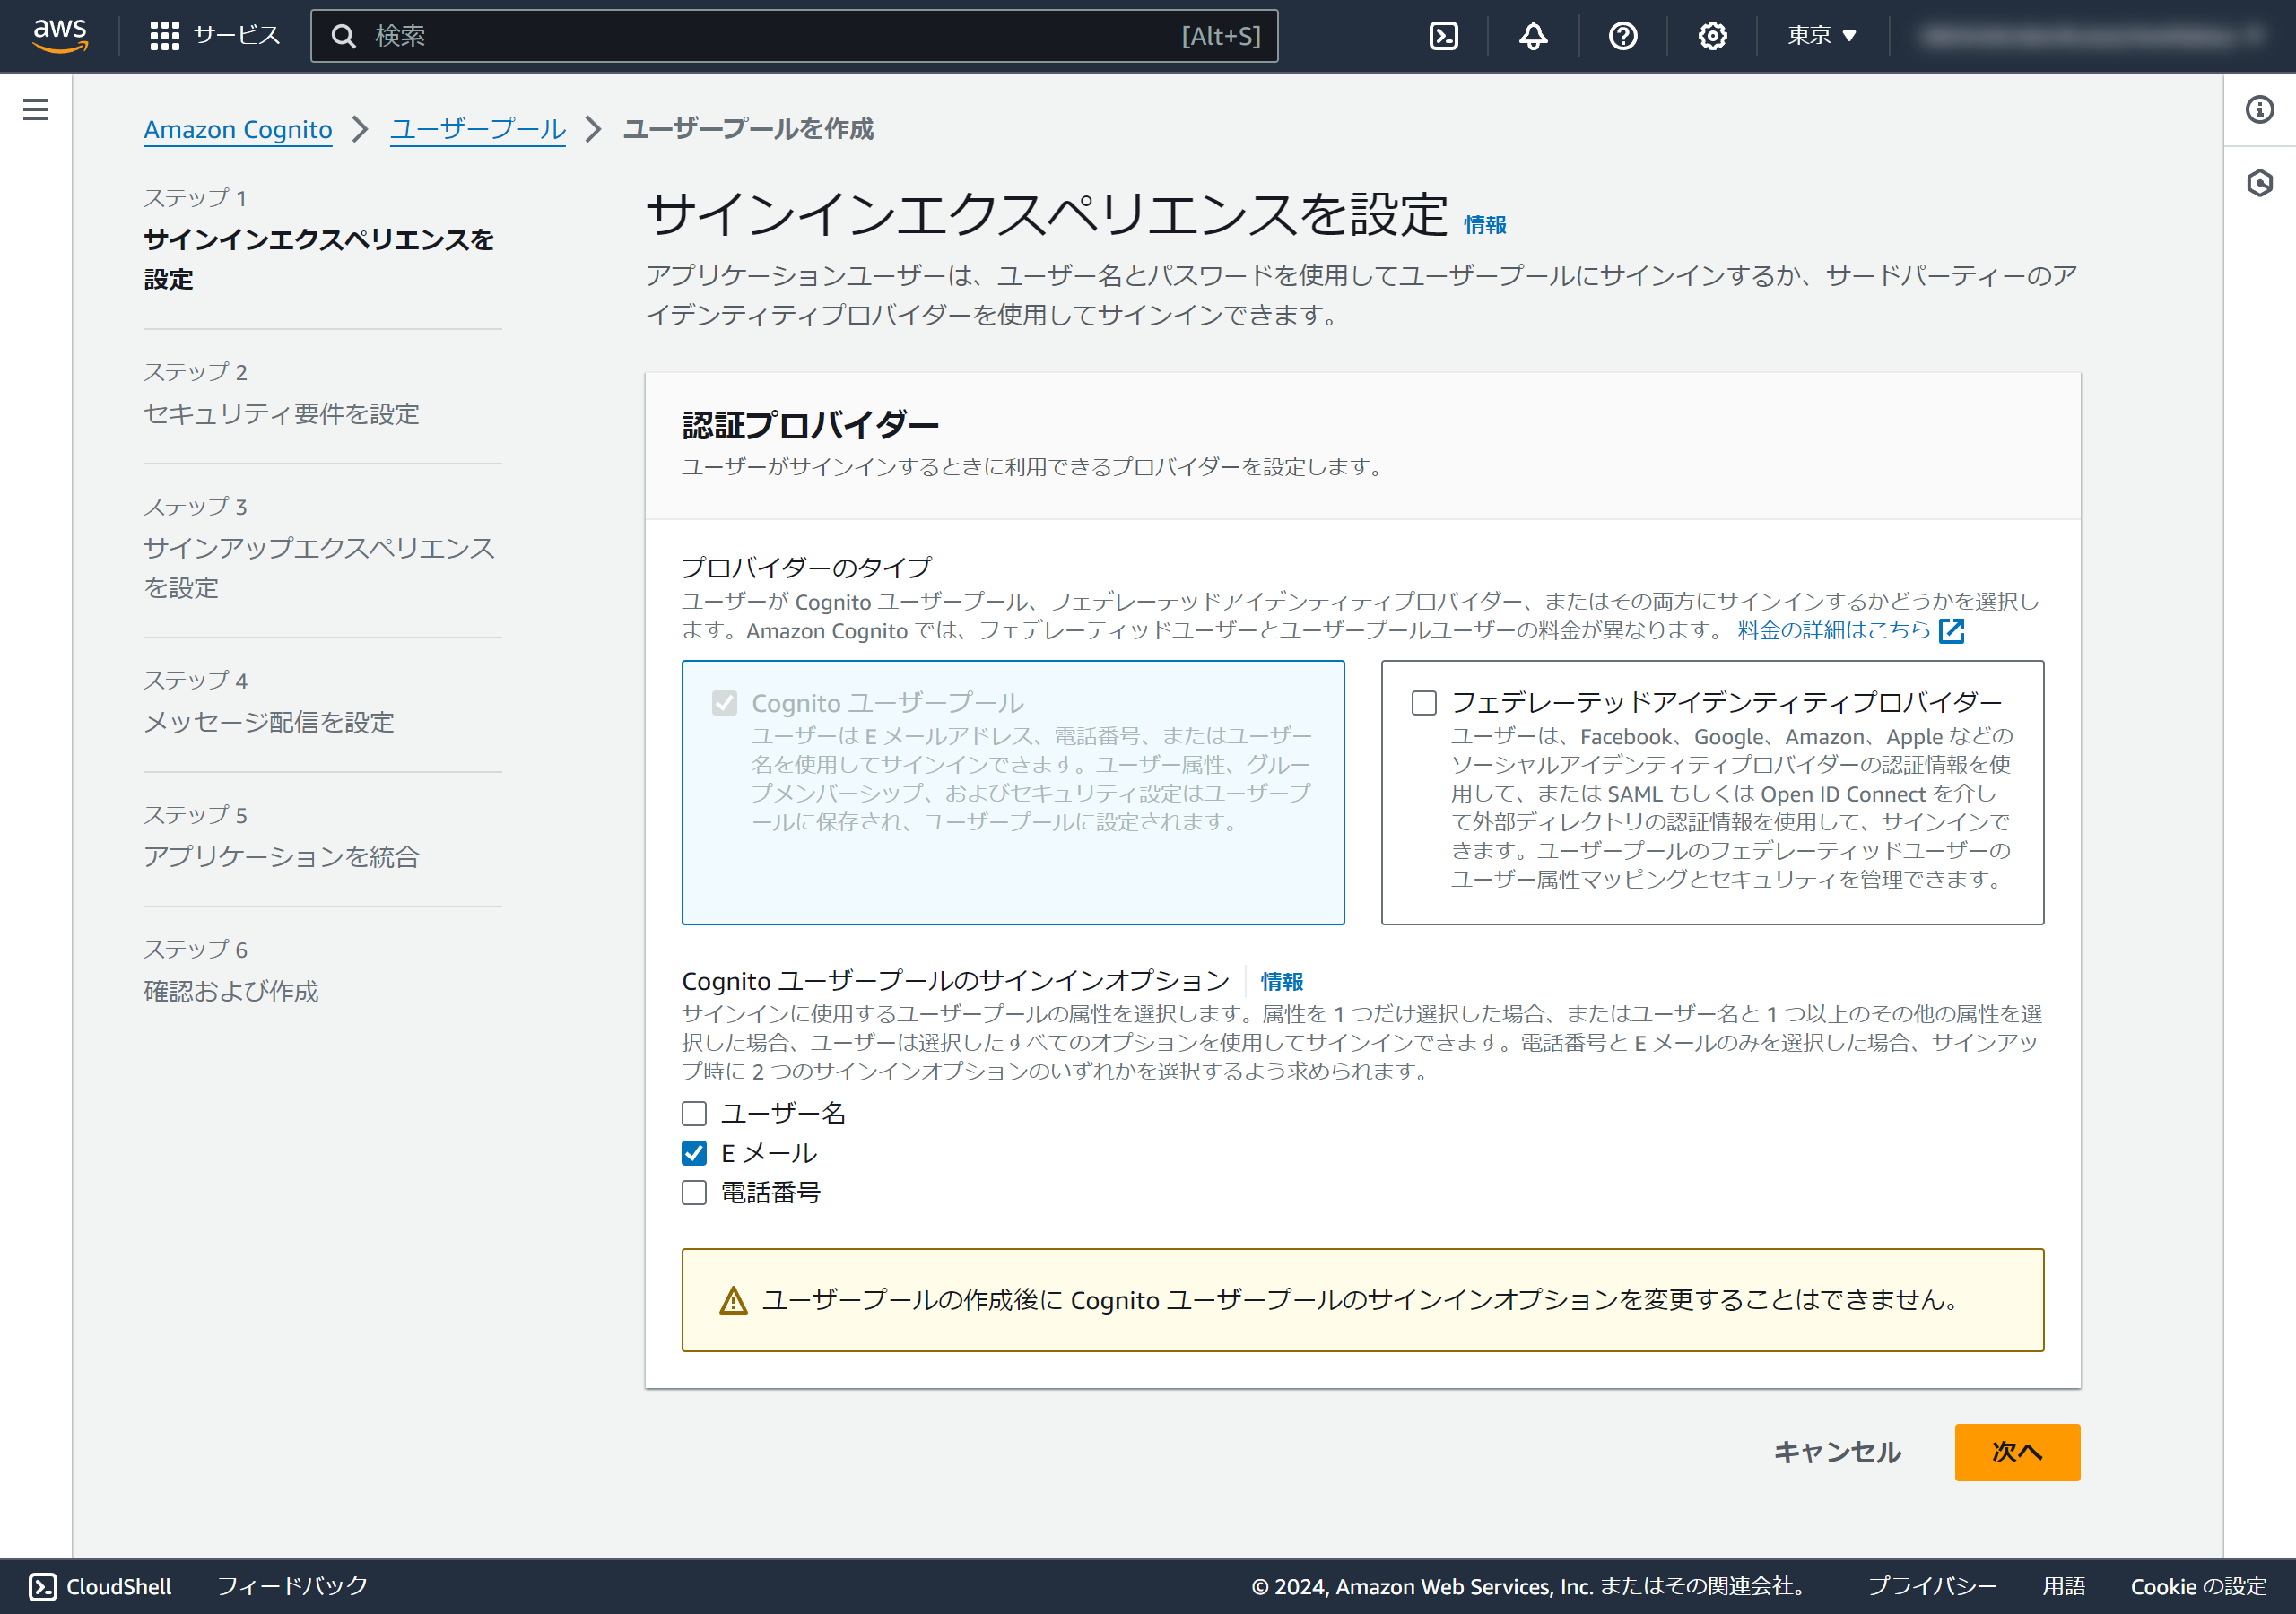
Task: Open the 東京 region dropdown
Action: tap(1821, 36)
